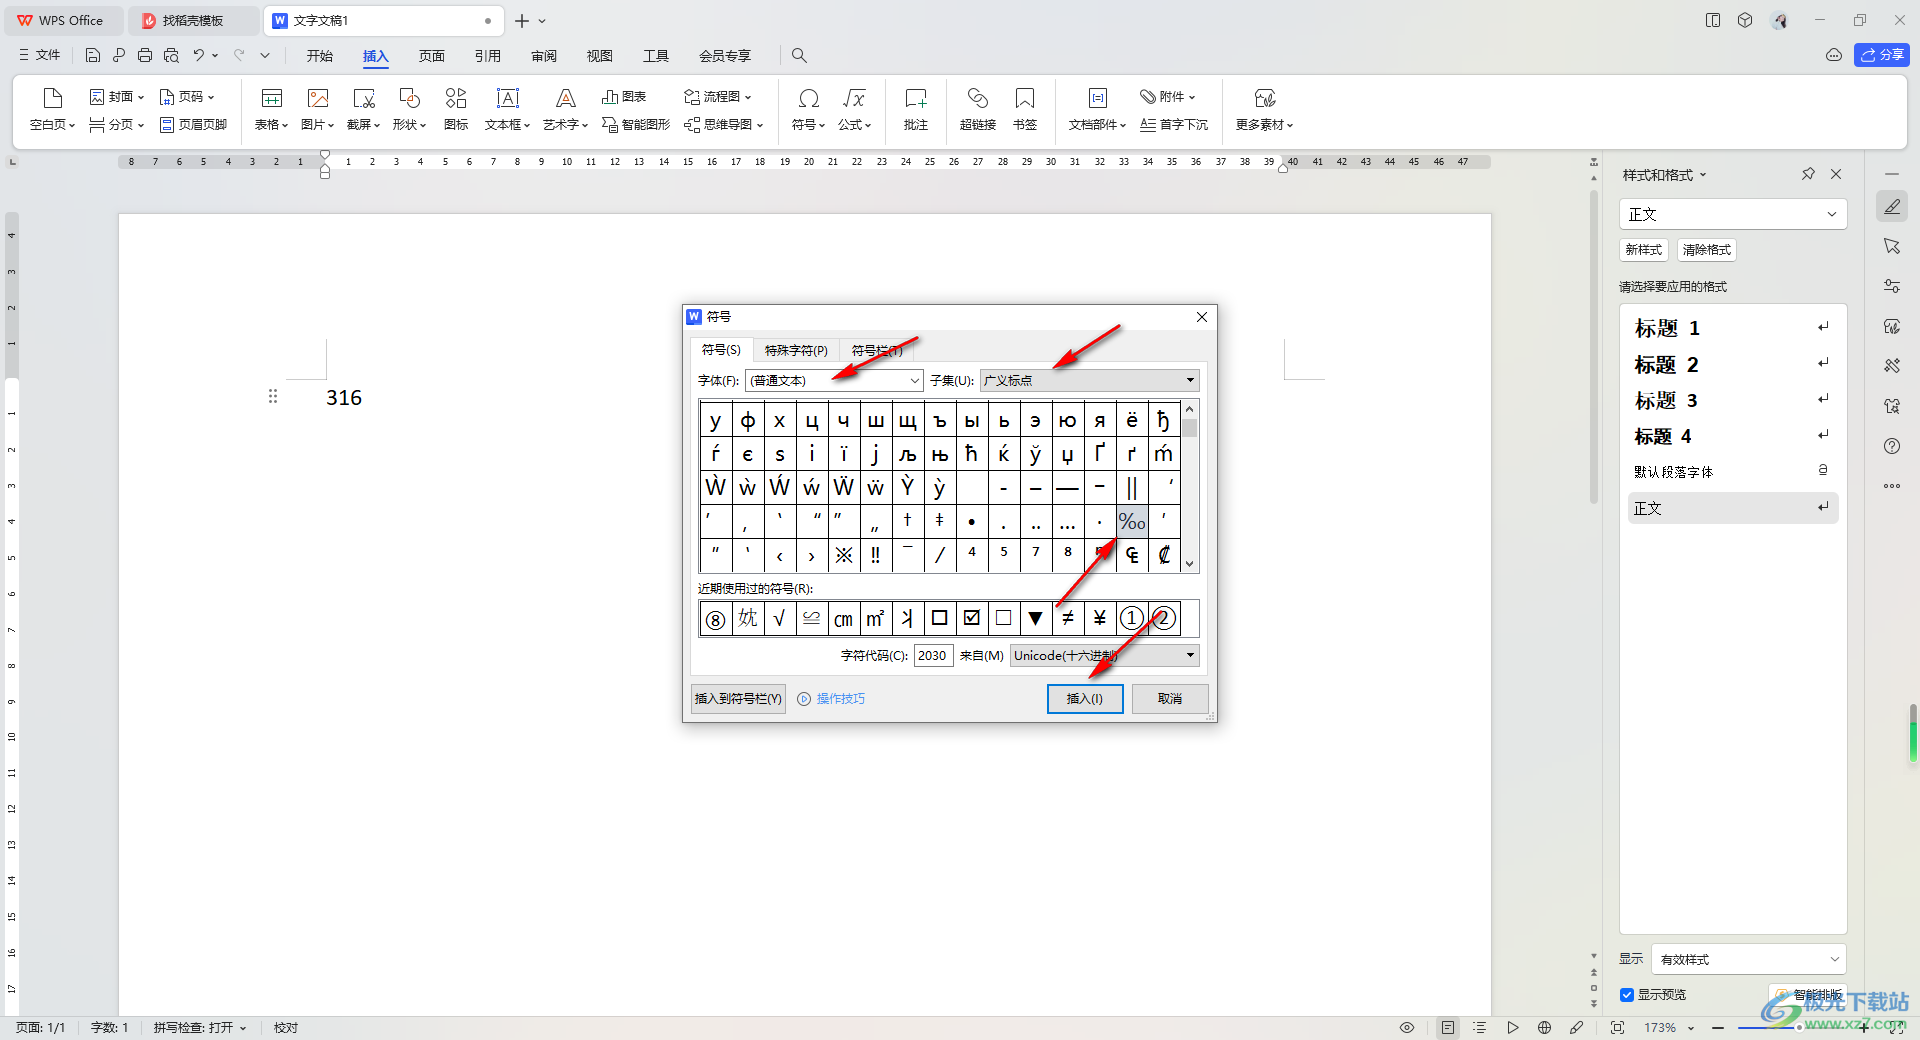The image size is (1920, 1040).
Task: Pick the recent checkbox symbol ☑
Action: tap(971, 618)
